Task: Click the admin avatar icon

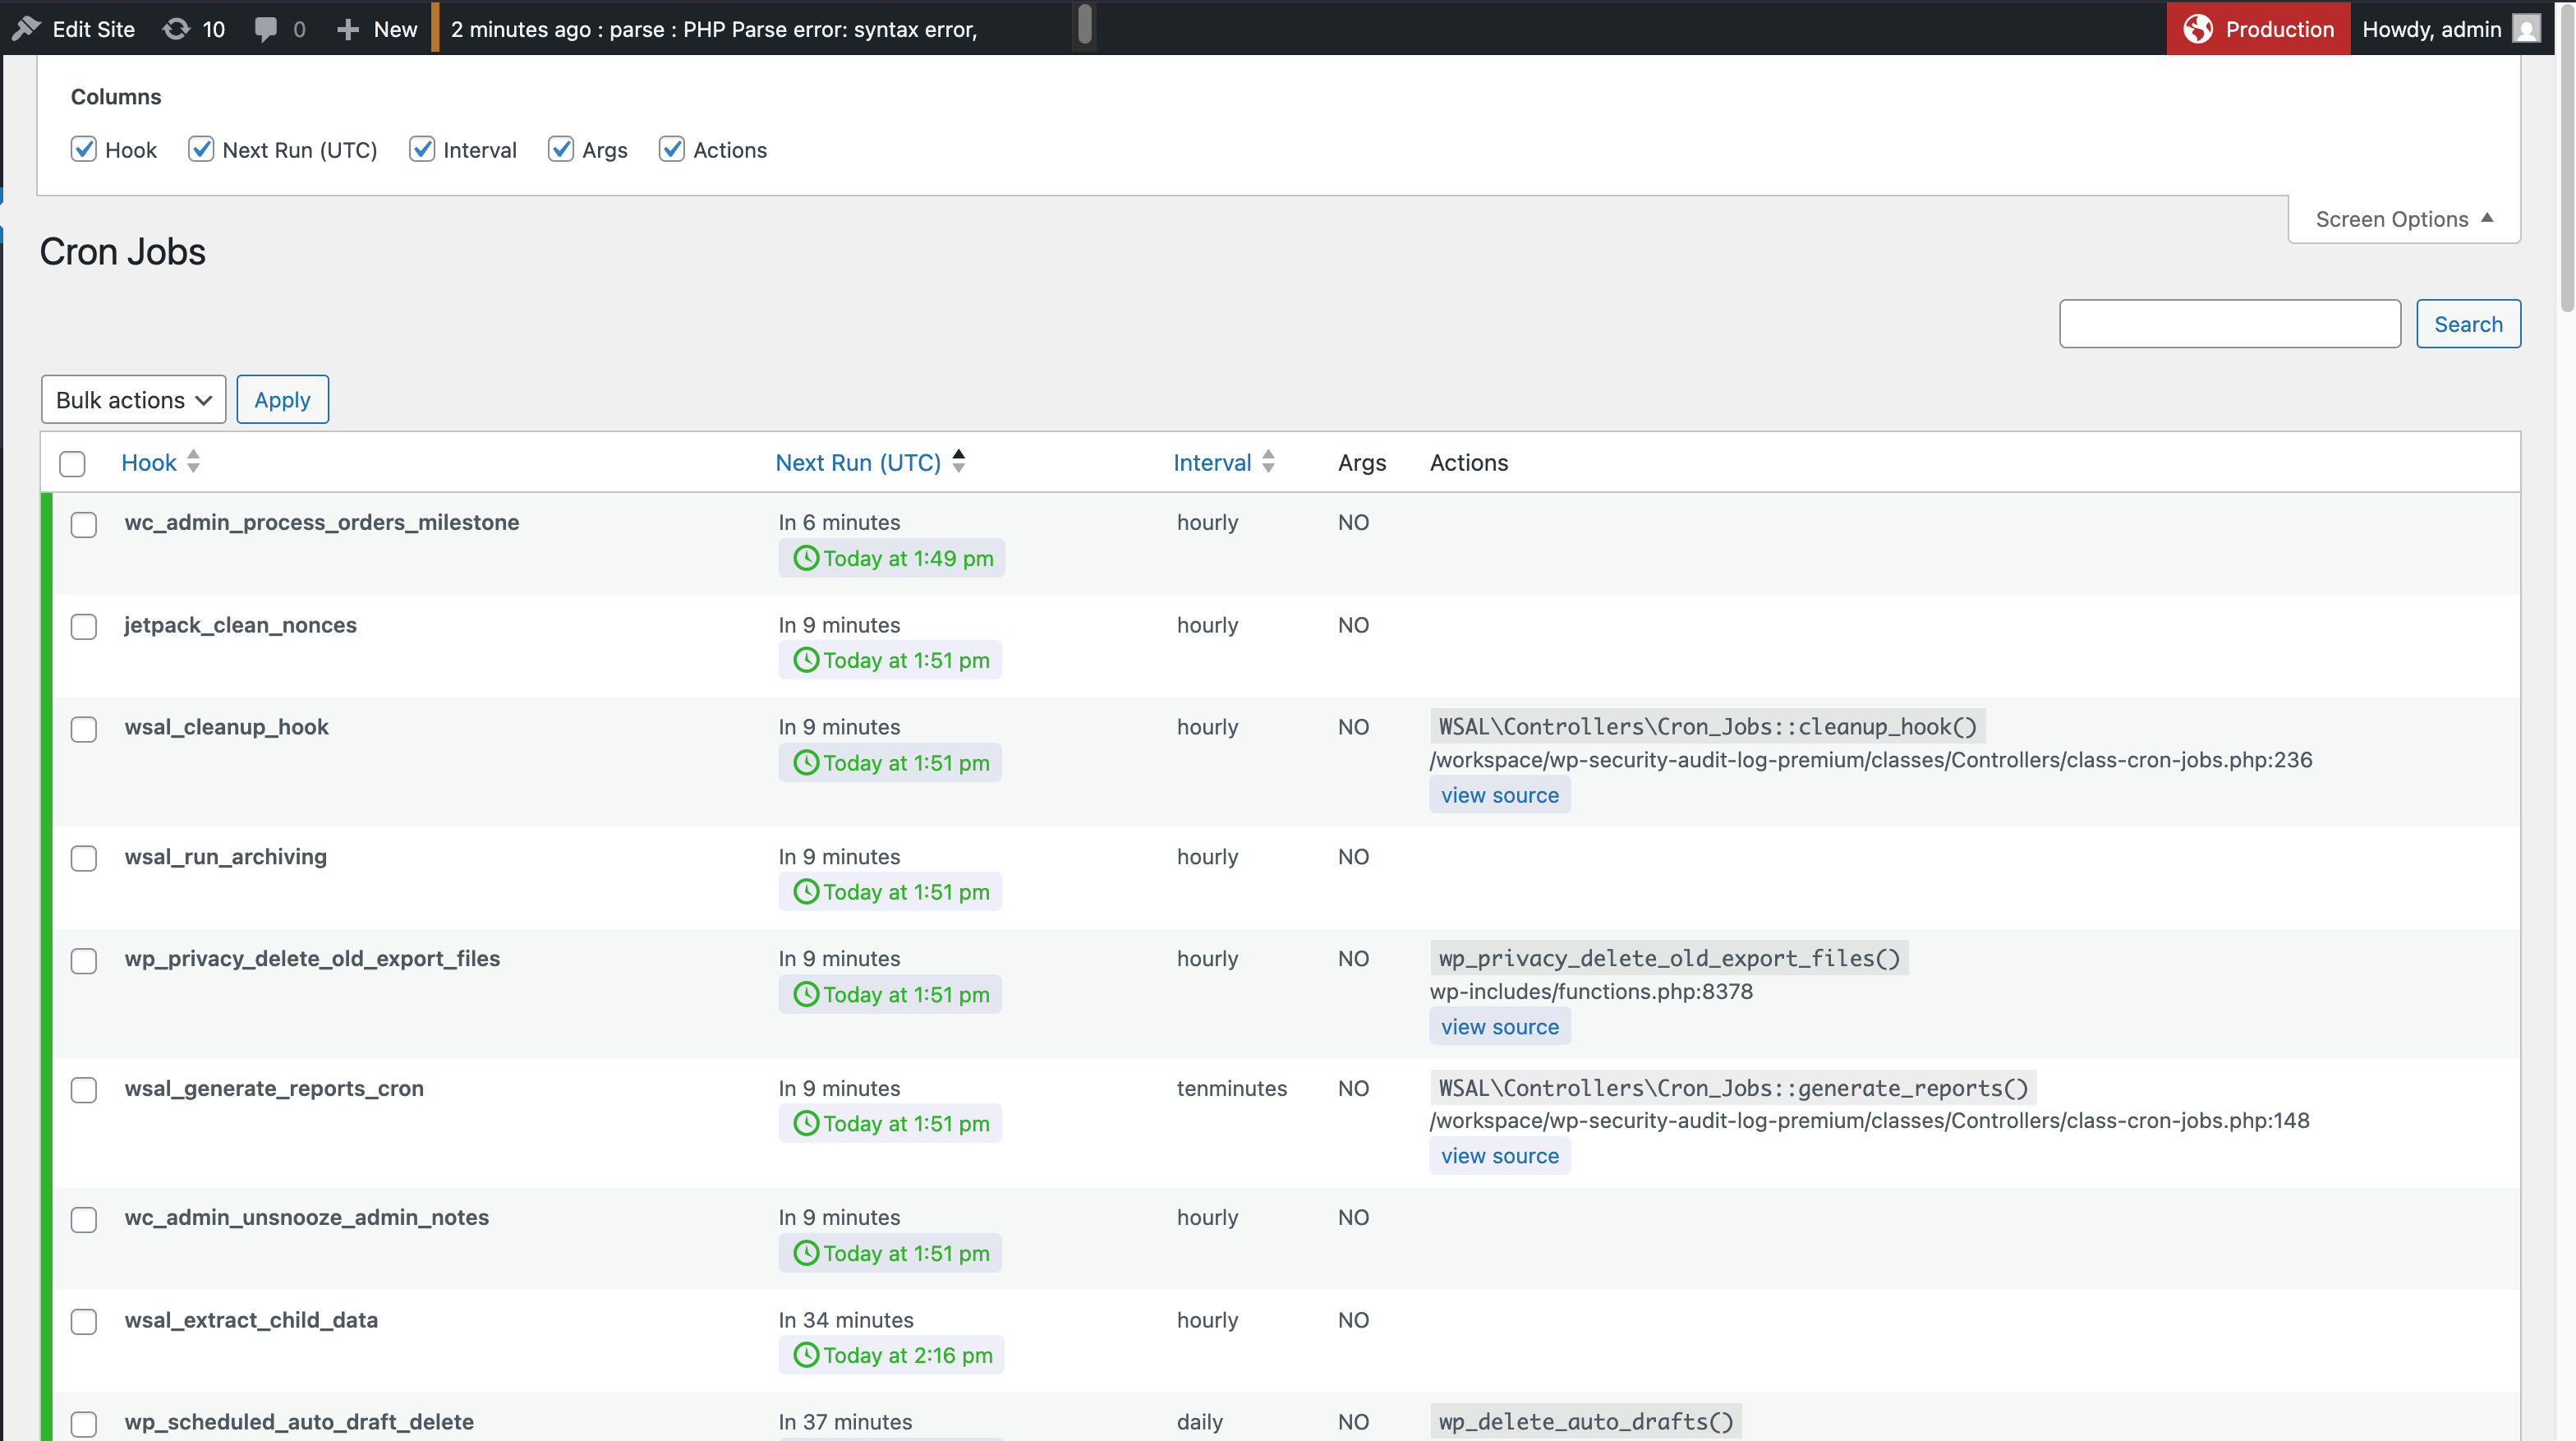Action: point(2527,29)
